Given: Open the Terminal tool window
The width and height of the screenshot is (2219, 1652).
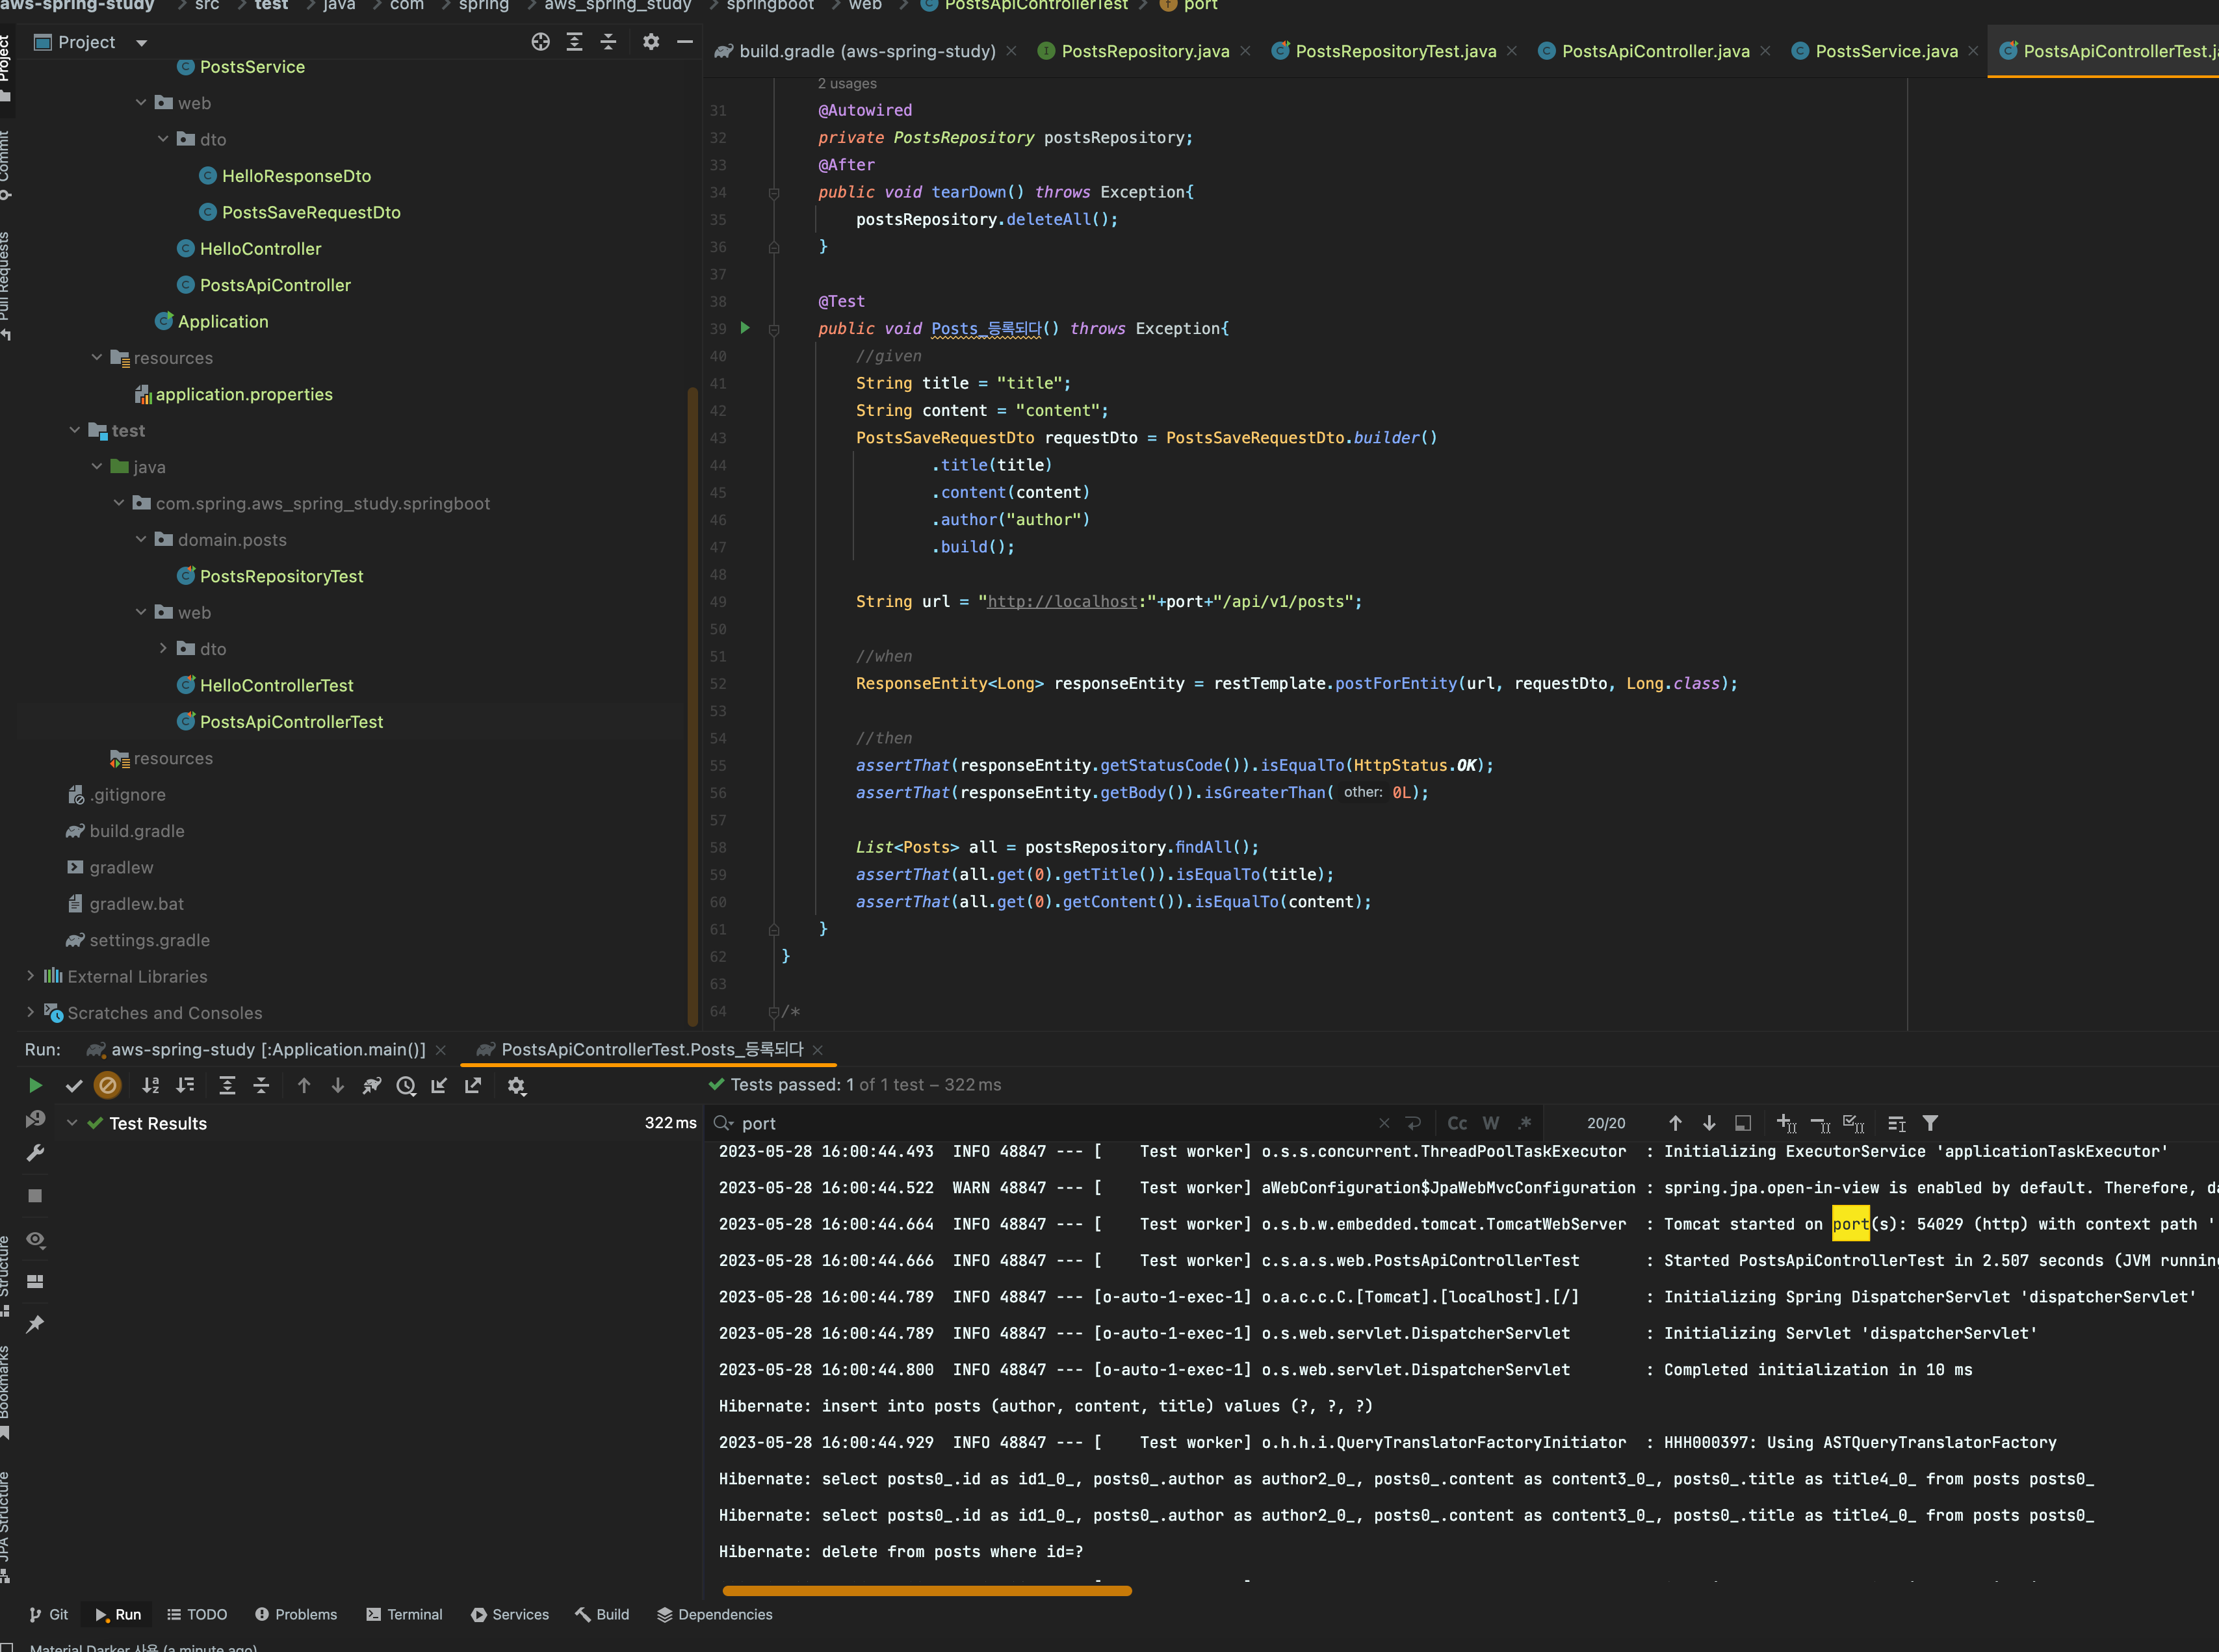Looking at the screenshot, I should click(x=404, y=1614).
